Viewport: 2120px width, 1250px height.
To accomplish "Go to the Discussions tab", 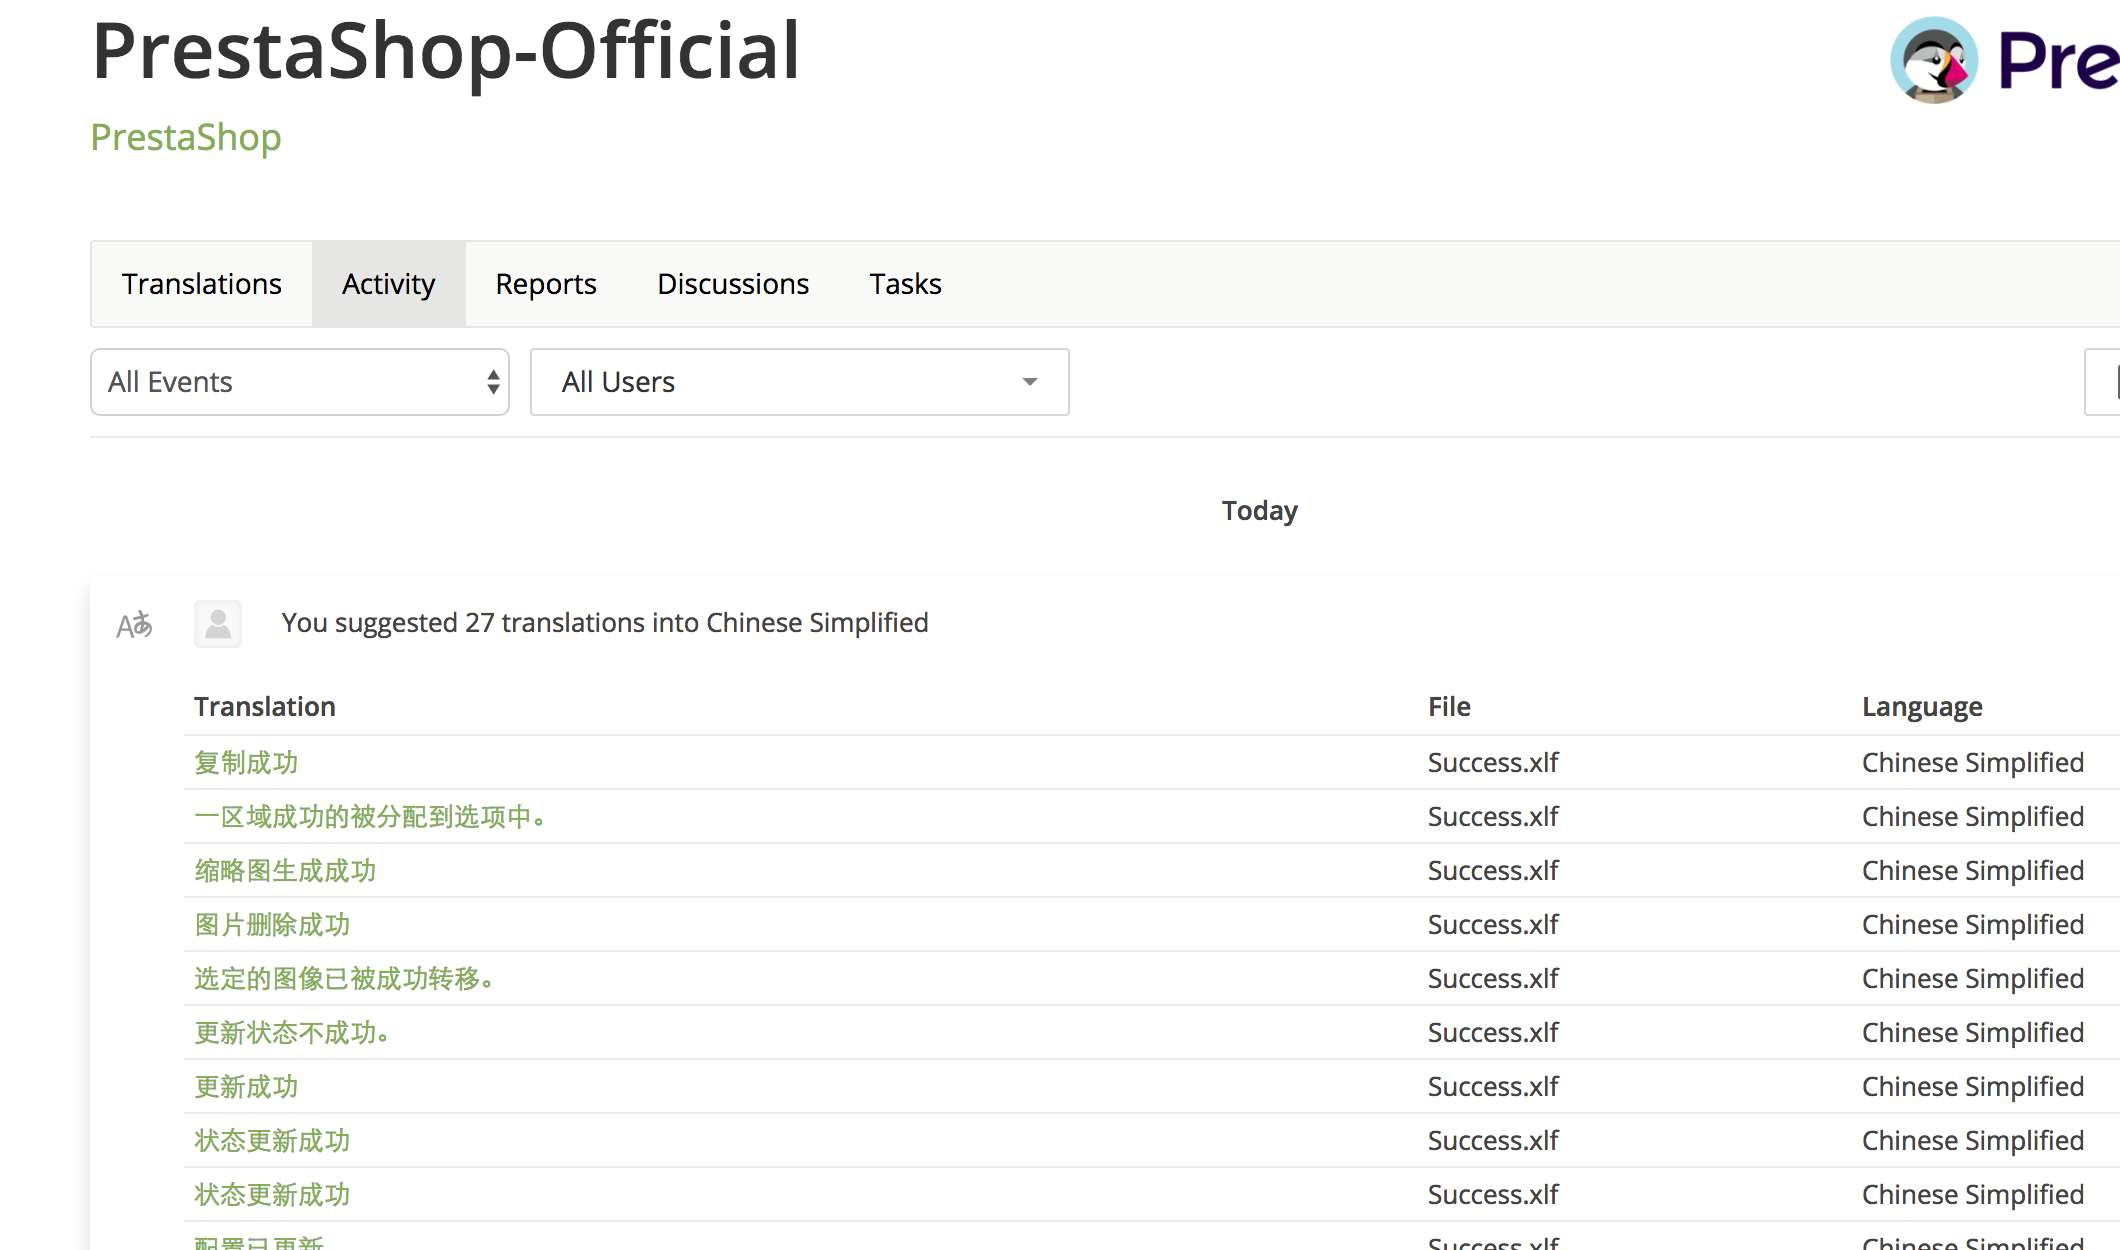I will (733, 284).
